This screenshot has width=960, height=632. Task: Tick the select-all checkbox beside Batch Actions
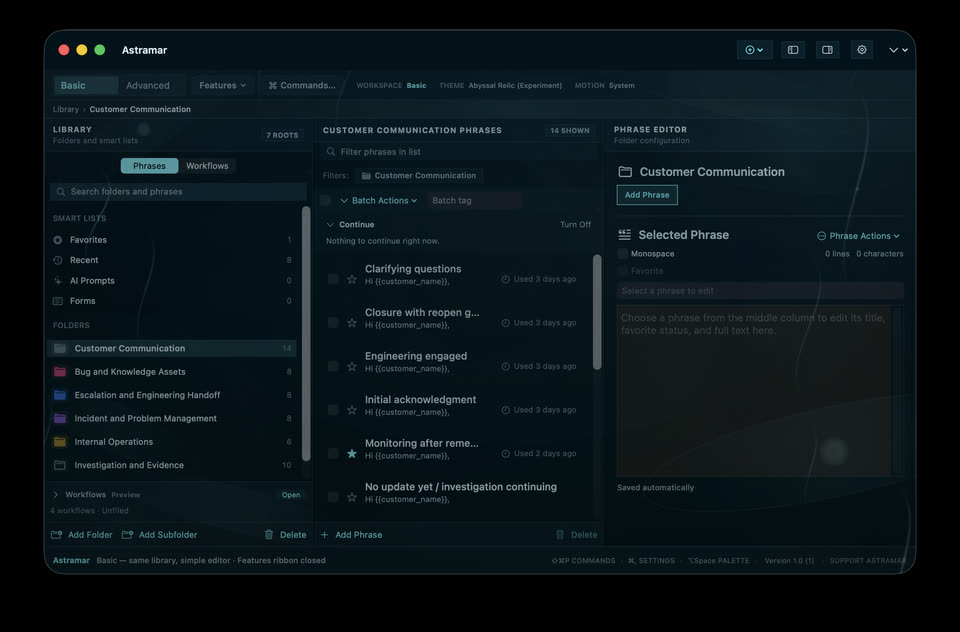click(x=326, y=200)
